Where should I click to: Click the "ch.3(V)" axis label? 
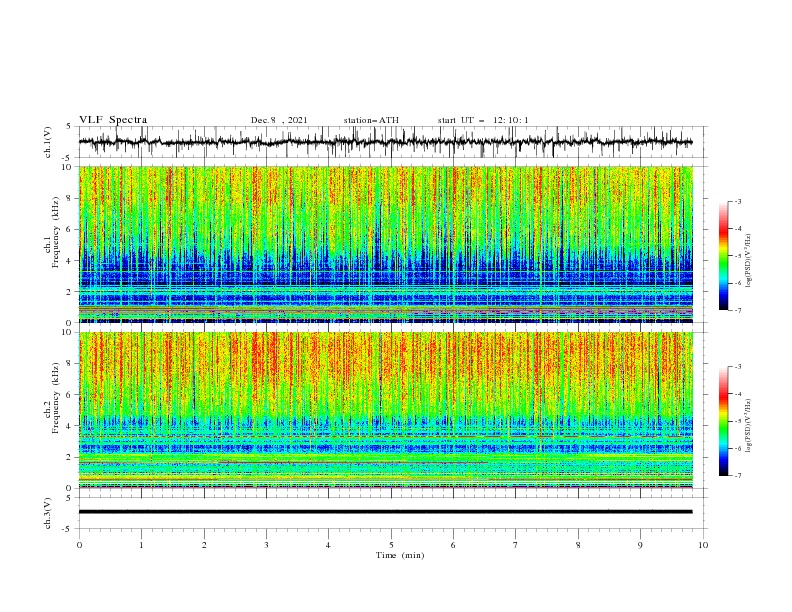tap(48, 513)
